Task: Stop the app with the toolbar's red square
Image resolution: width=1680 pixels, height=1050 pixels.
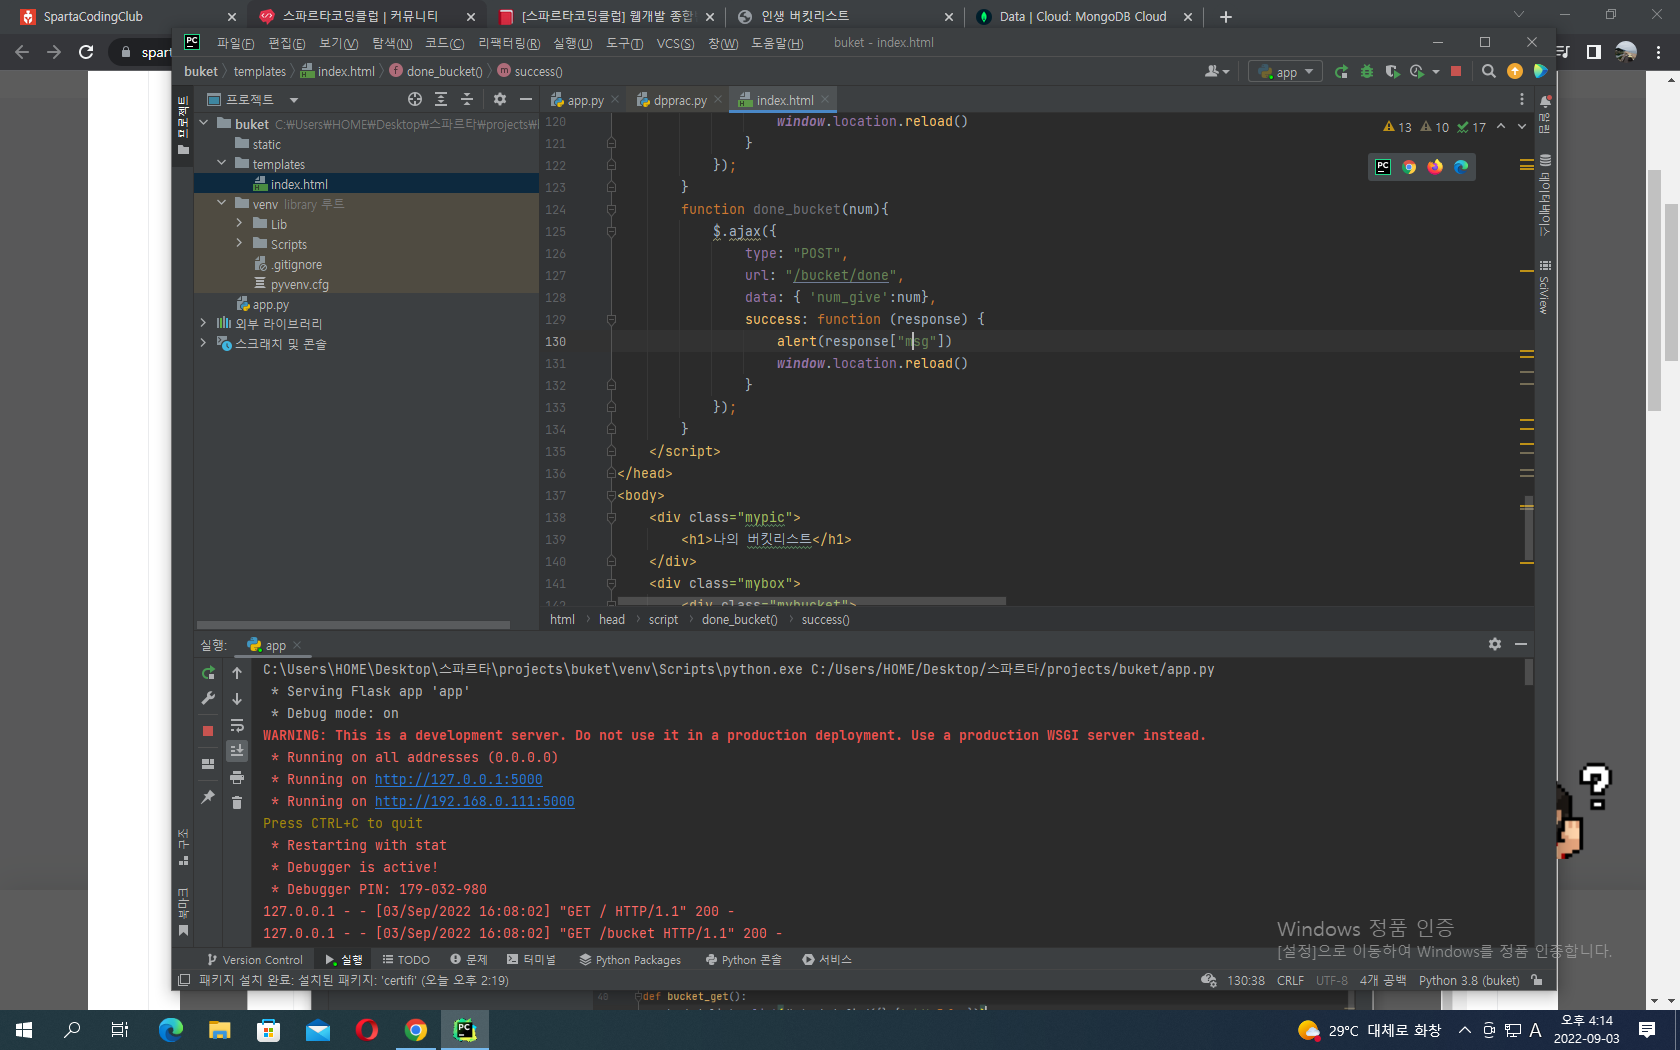Action: [1456, 71]
